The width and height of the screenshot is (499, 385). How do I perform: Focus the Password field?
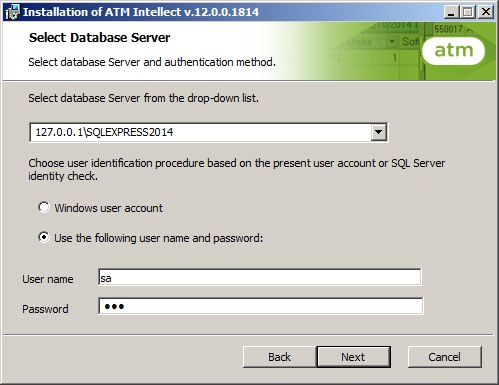(x=261, y=306)
